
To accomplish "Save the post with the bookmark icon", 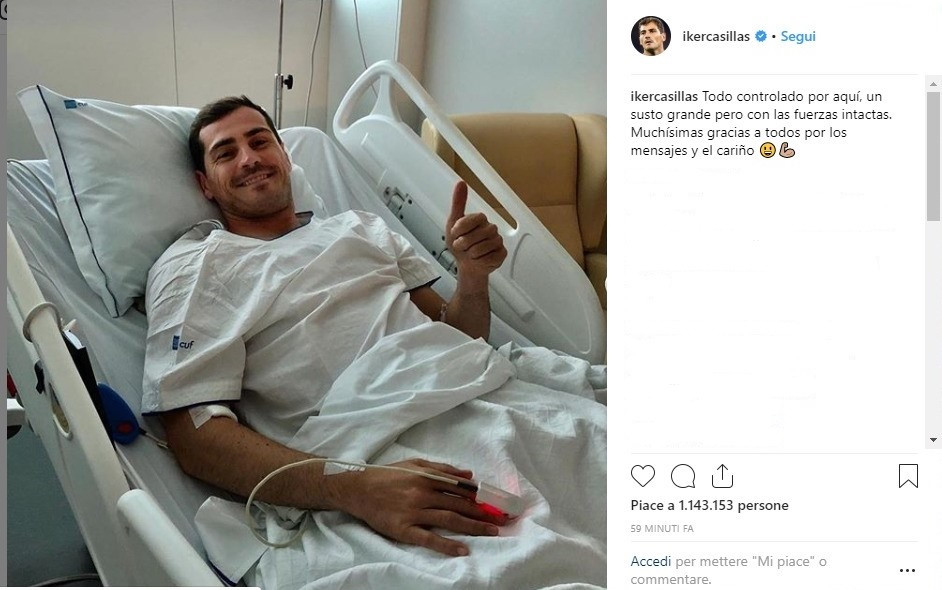I will tap(908, 476).
